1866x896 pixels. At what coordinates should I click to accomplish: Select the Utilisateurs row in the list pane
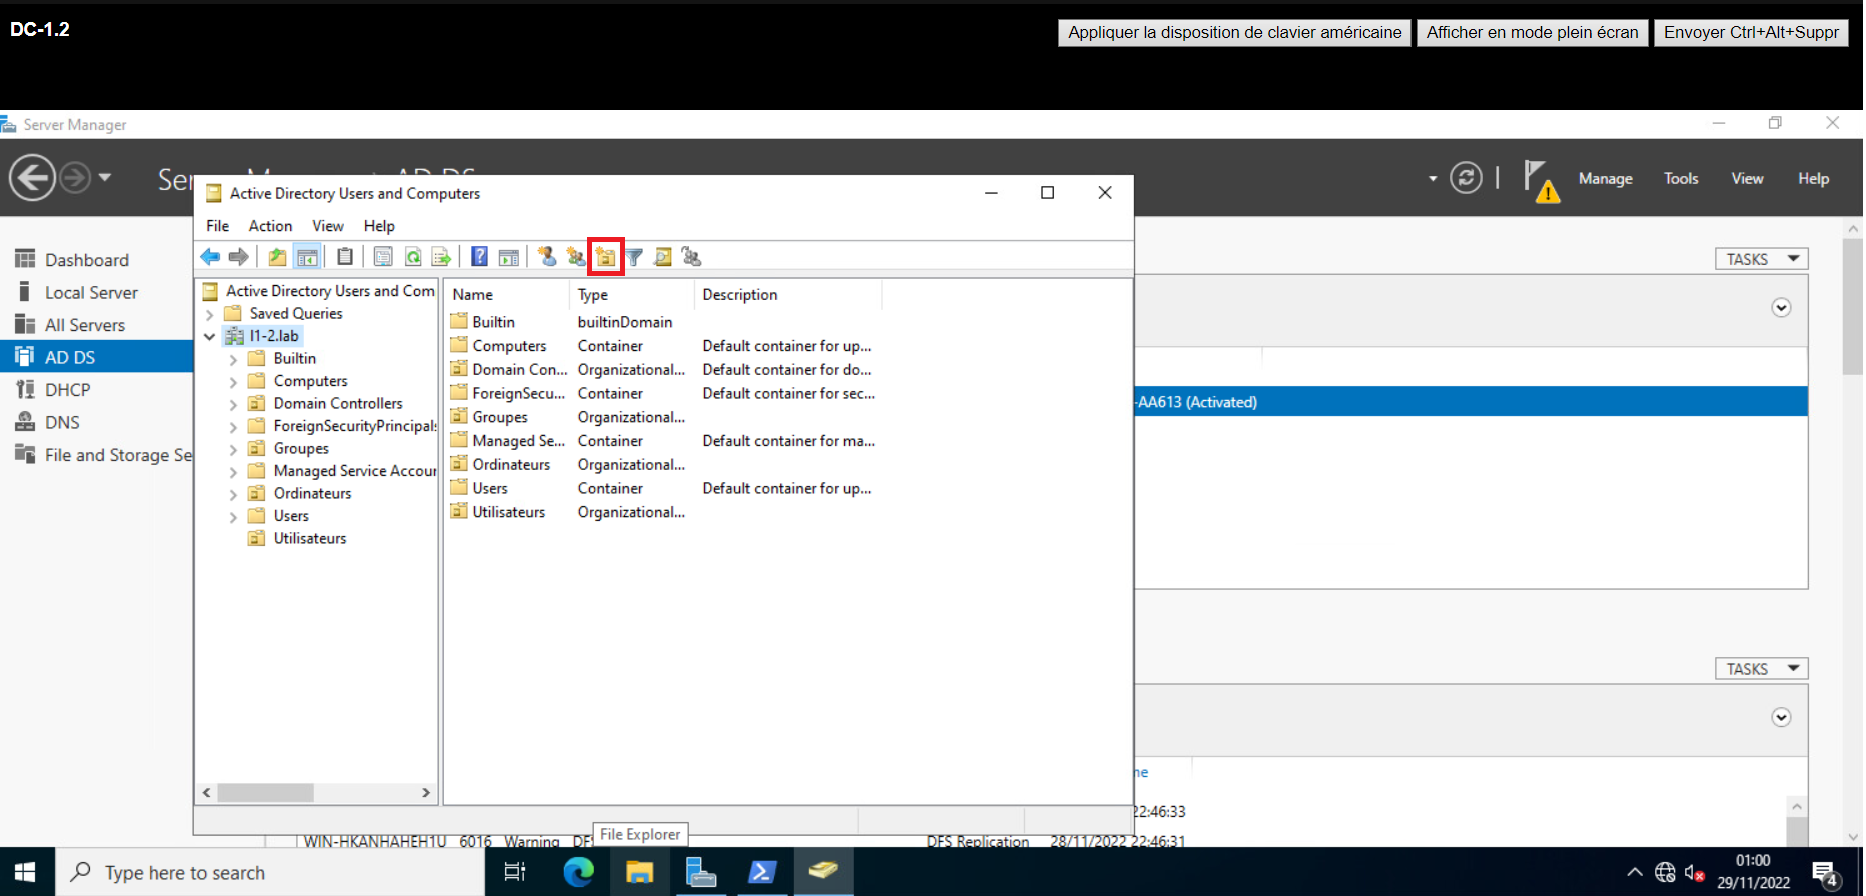point(509,513)
